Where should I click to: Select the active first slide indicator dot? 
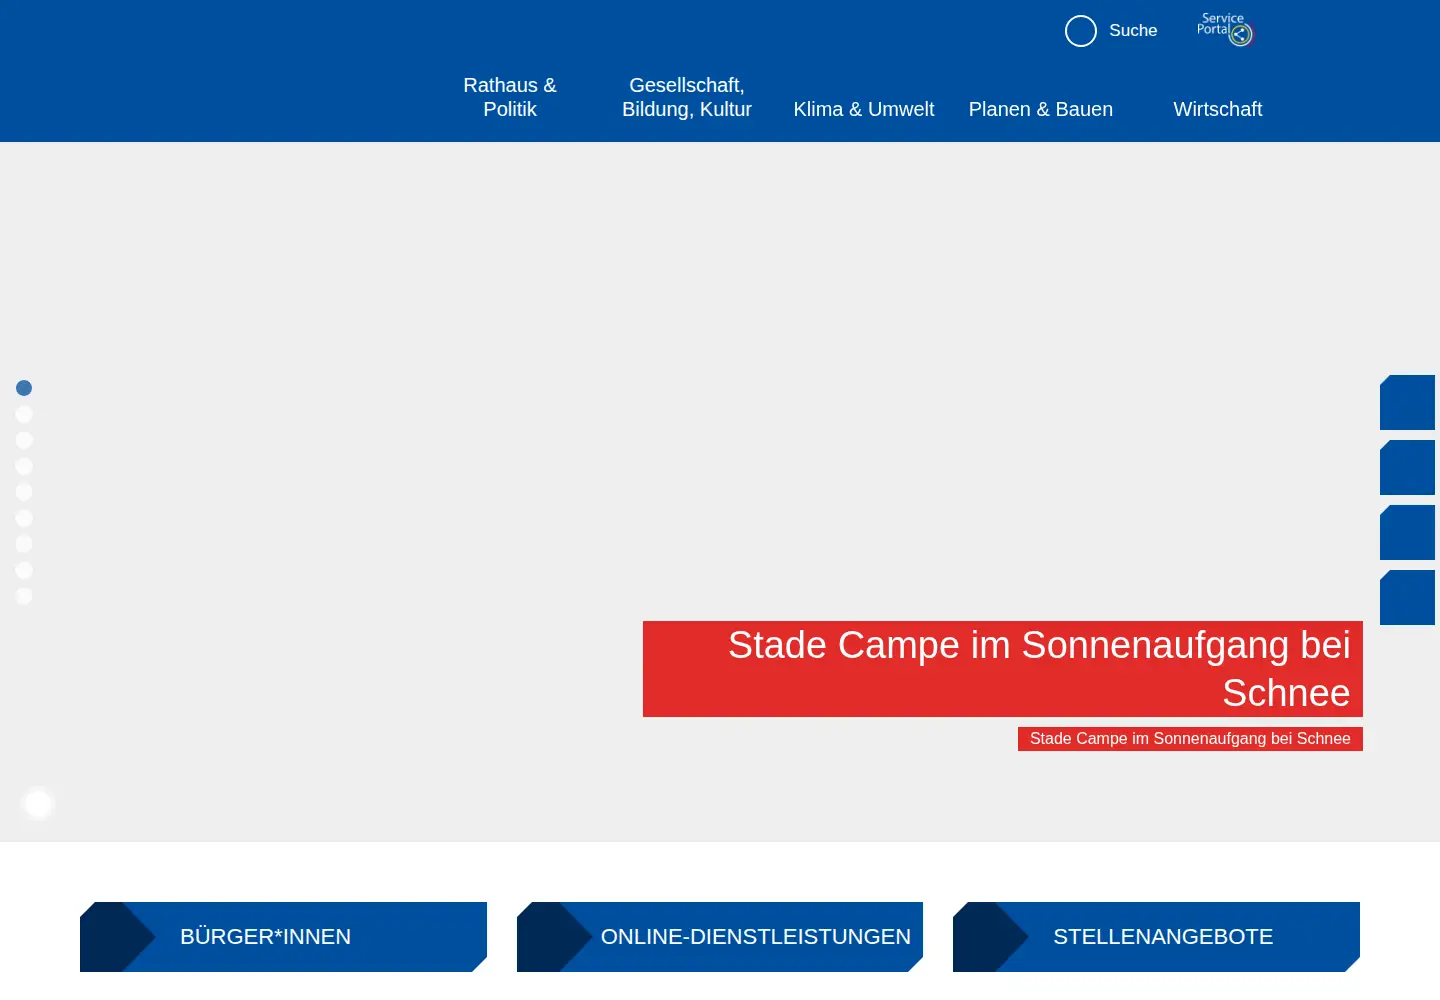coord(24,388)
